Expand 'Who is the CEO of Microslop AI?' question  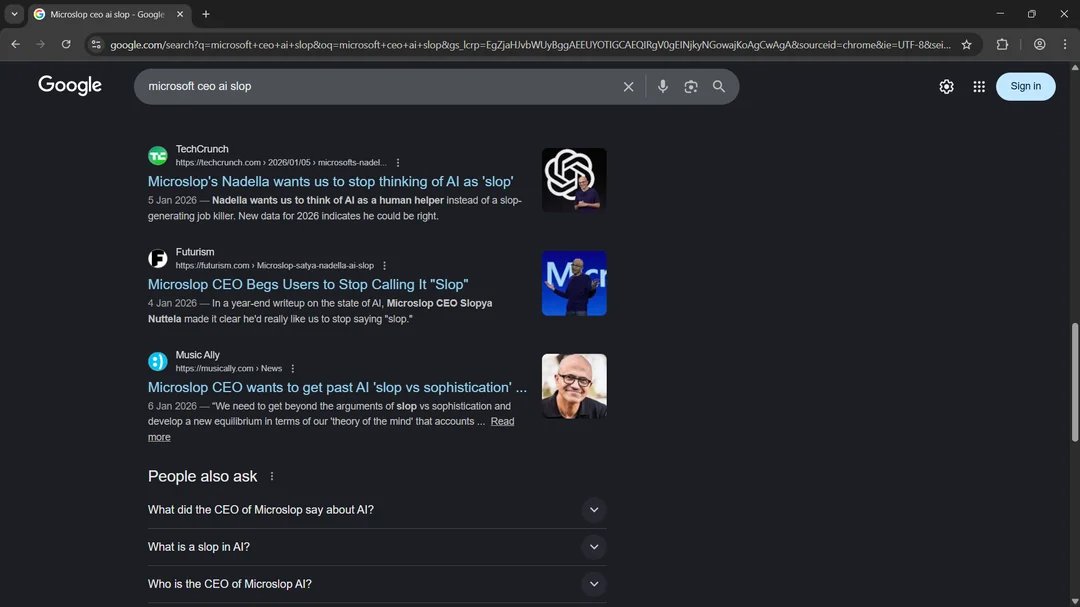(377, 584)
